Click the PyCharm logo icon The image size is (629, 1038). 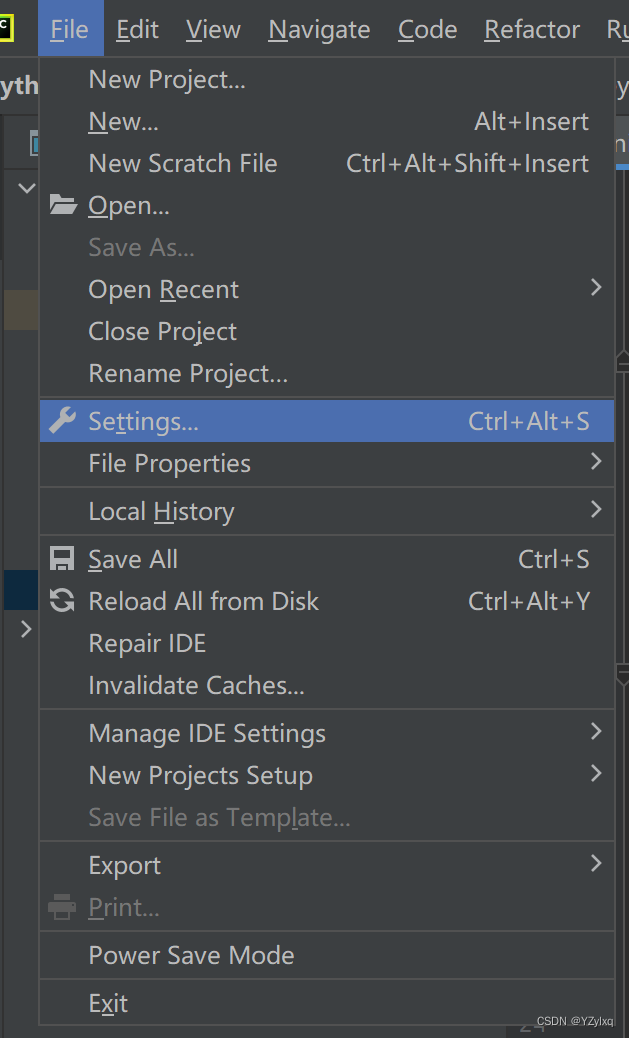[6, 28]
